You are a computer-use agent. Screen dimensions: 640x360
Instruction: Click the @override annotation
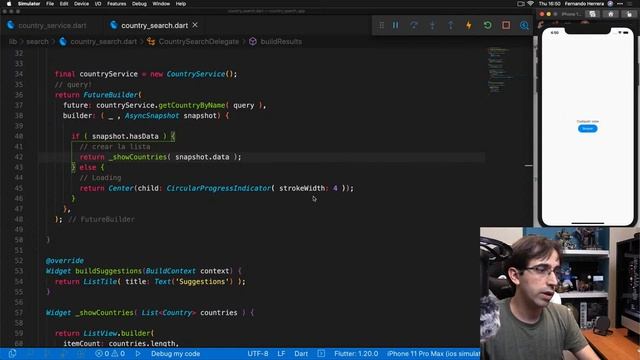click(64, 261)
